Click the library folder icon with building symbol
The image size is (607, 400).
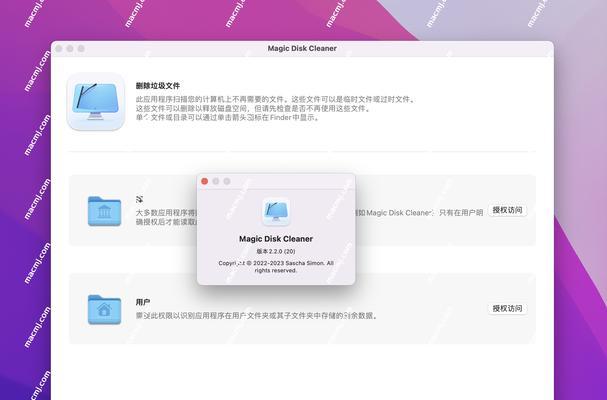[x=104, y=211]
